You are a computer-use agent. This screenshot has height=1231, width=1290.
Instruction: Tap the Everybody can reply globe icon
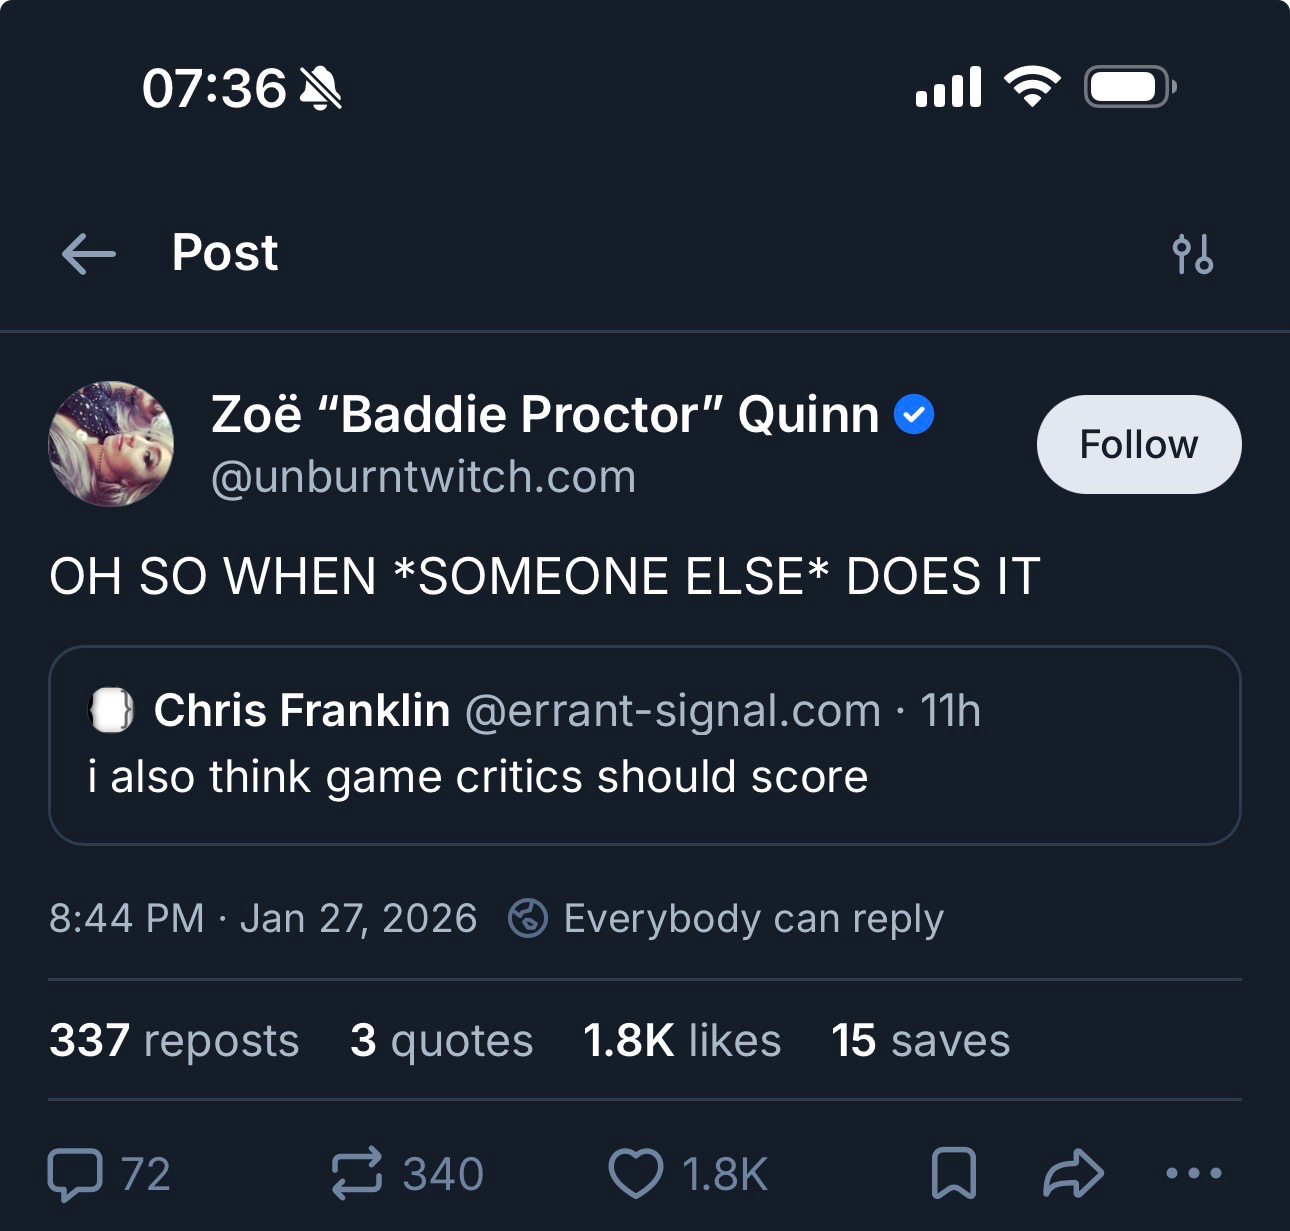point(528,918)
